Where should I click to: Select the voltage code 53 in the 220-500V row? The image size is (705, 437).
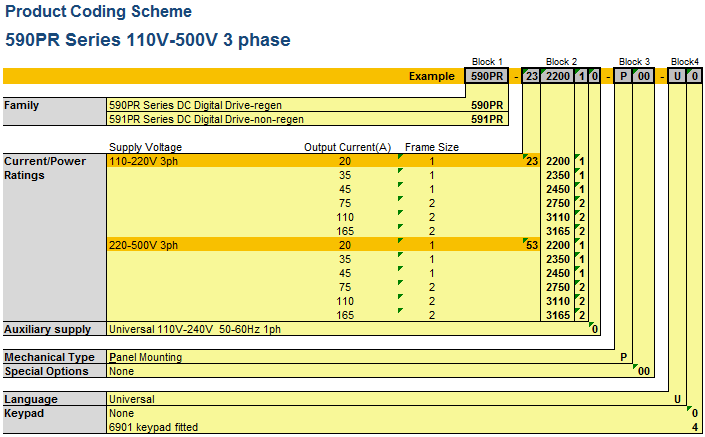pyautogui.click(x=532, y=245)
